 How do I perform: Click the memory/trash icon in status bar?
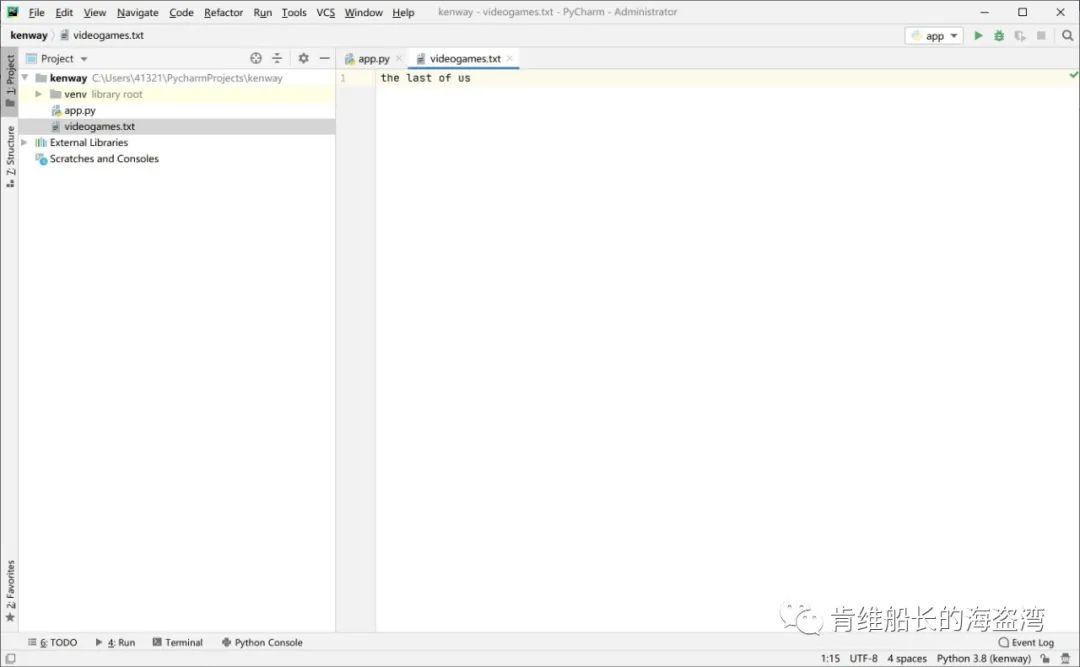[1066, 659]
